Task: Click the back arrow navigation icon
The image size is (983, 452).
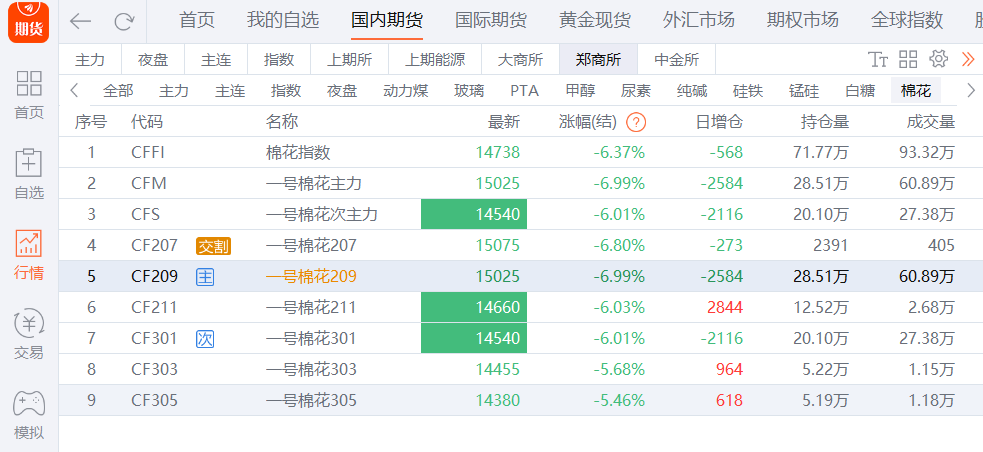Action: pos(80,21)
